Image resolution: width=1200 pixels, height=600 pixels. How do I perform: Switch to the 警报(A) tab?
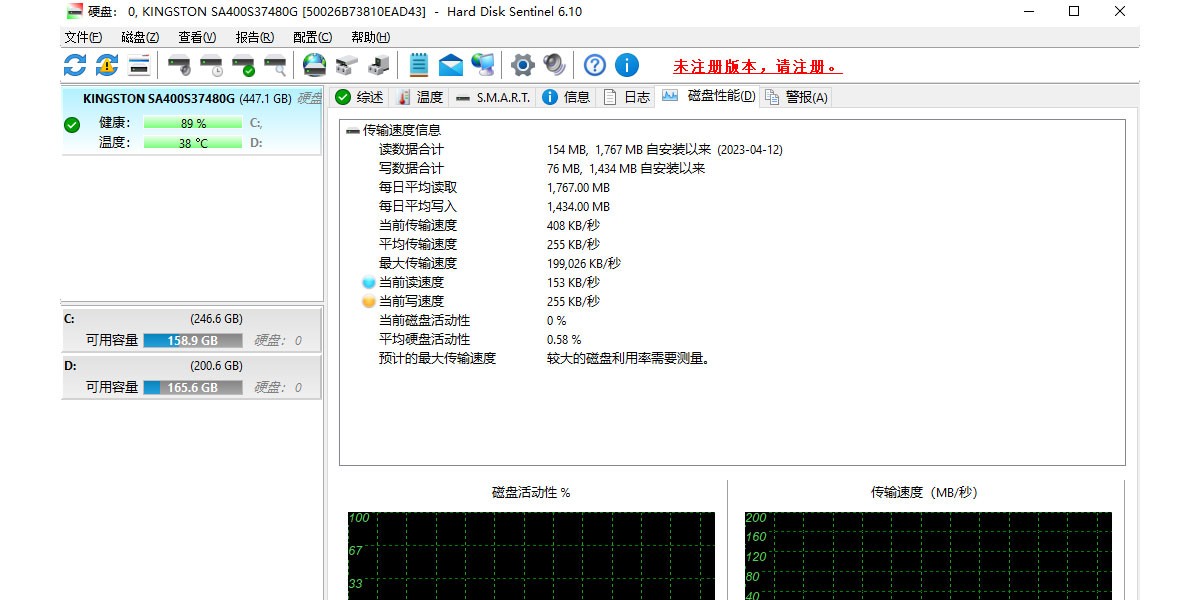[796, 97]
